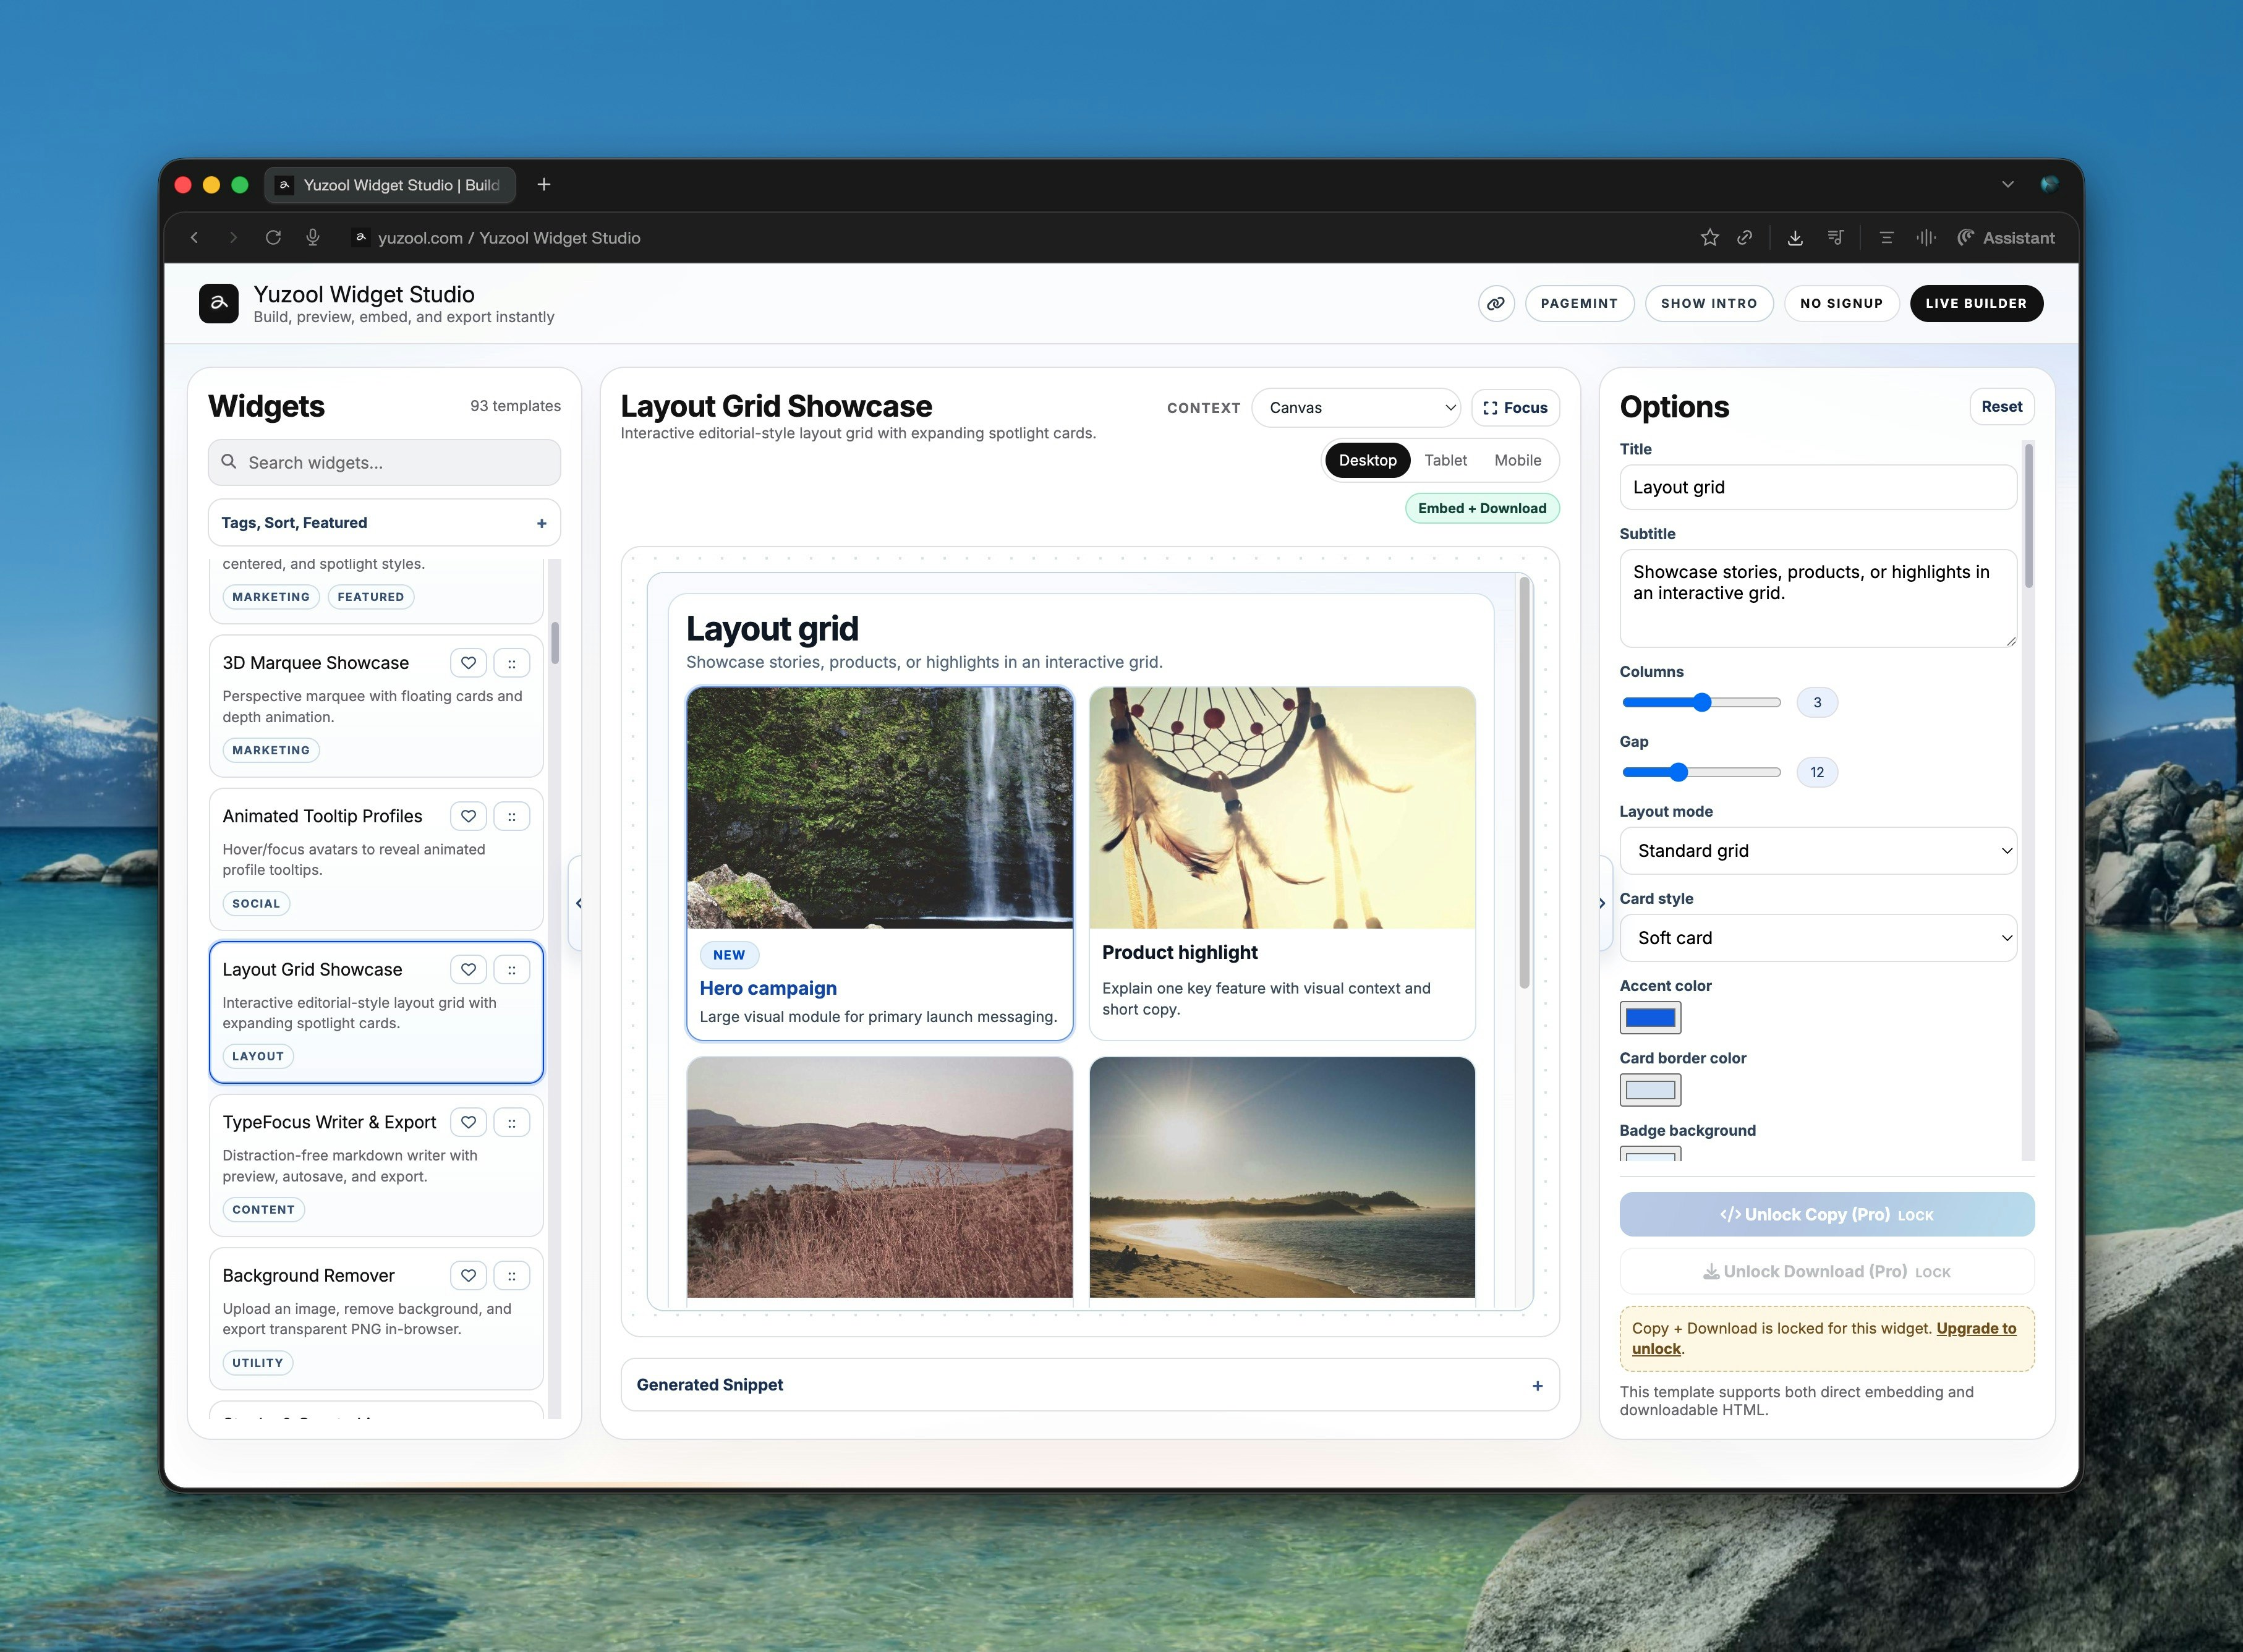Open the Accent color swatch

click(x=1650, y=1018)
